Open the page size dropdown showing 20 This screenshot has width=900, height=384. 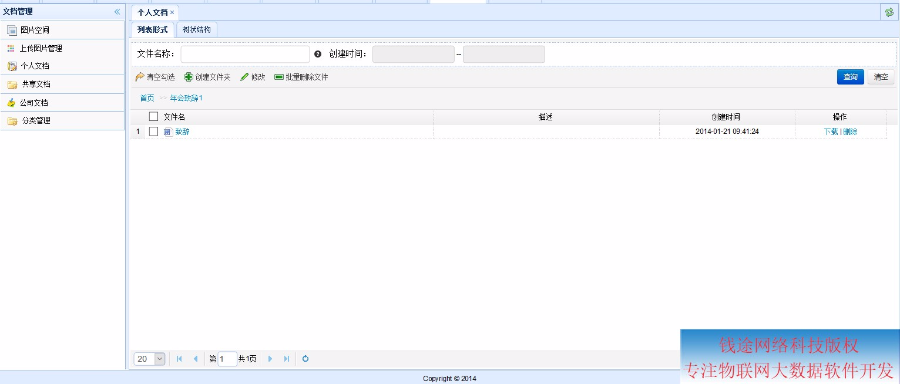(x=150, y=359)
